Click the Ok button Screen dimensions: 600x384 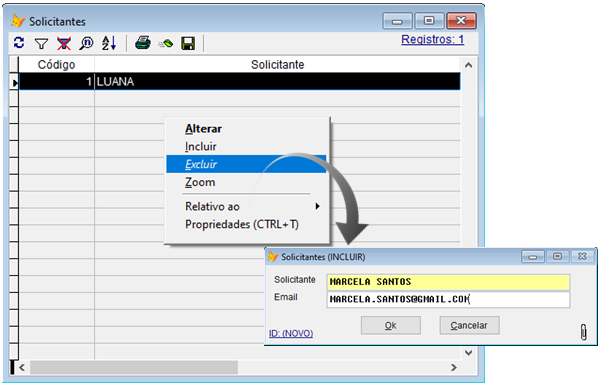tap(391, 325)
